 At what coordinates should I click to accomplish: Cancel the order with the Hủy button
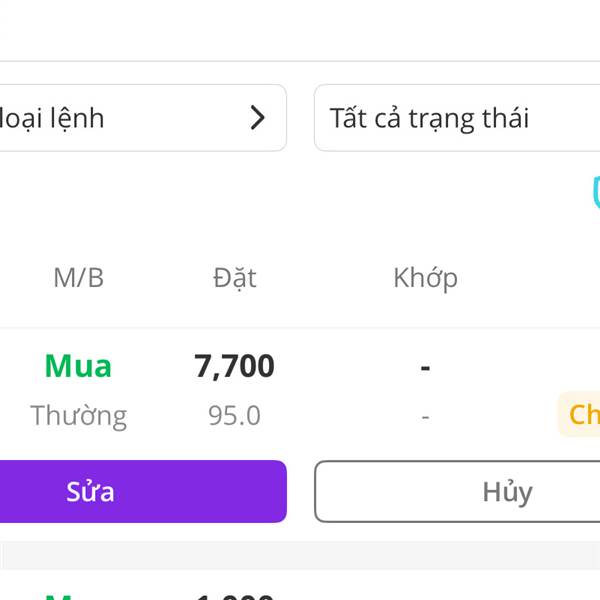pyautogui.click(x=457, y=492)
